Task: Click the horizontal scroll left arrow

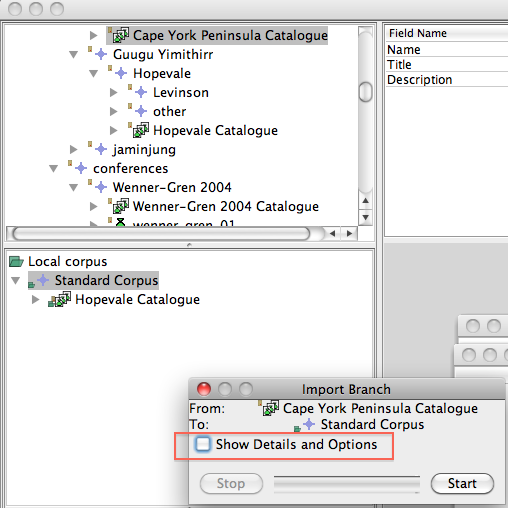Action: (x=332, y=233)
